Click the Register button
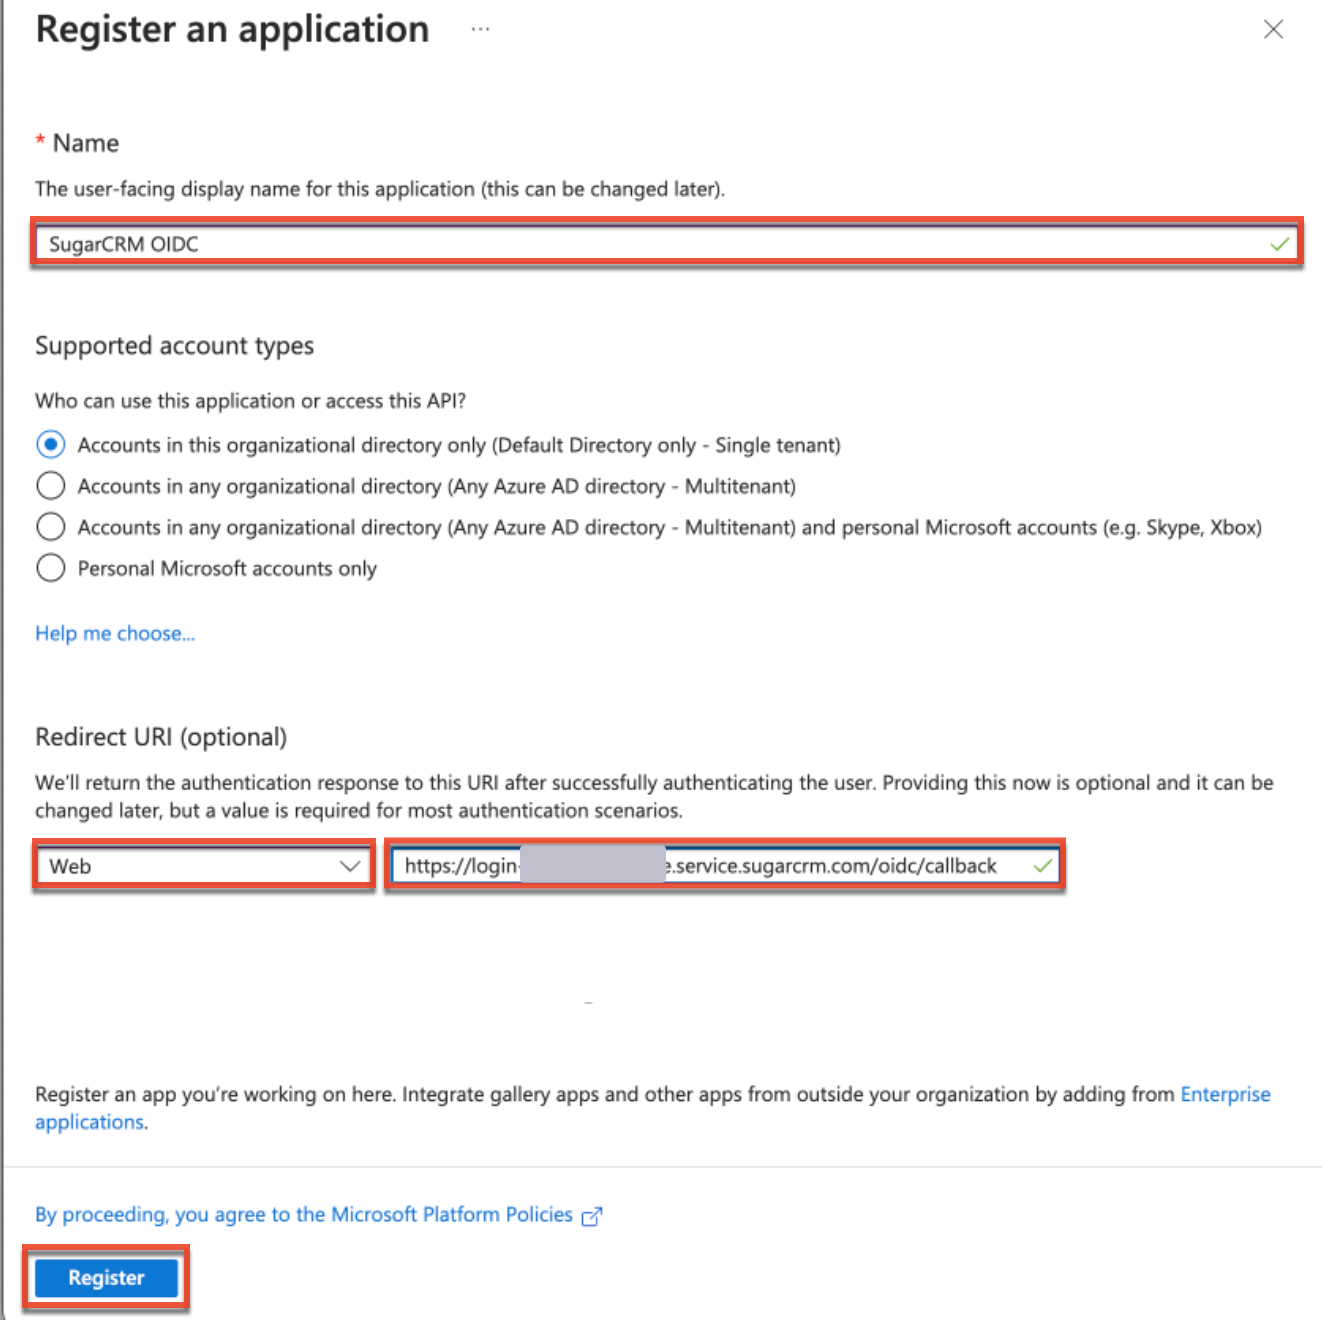This screenshot has height=1320, width=1322. pos(105,1277)
